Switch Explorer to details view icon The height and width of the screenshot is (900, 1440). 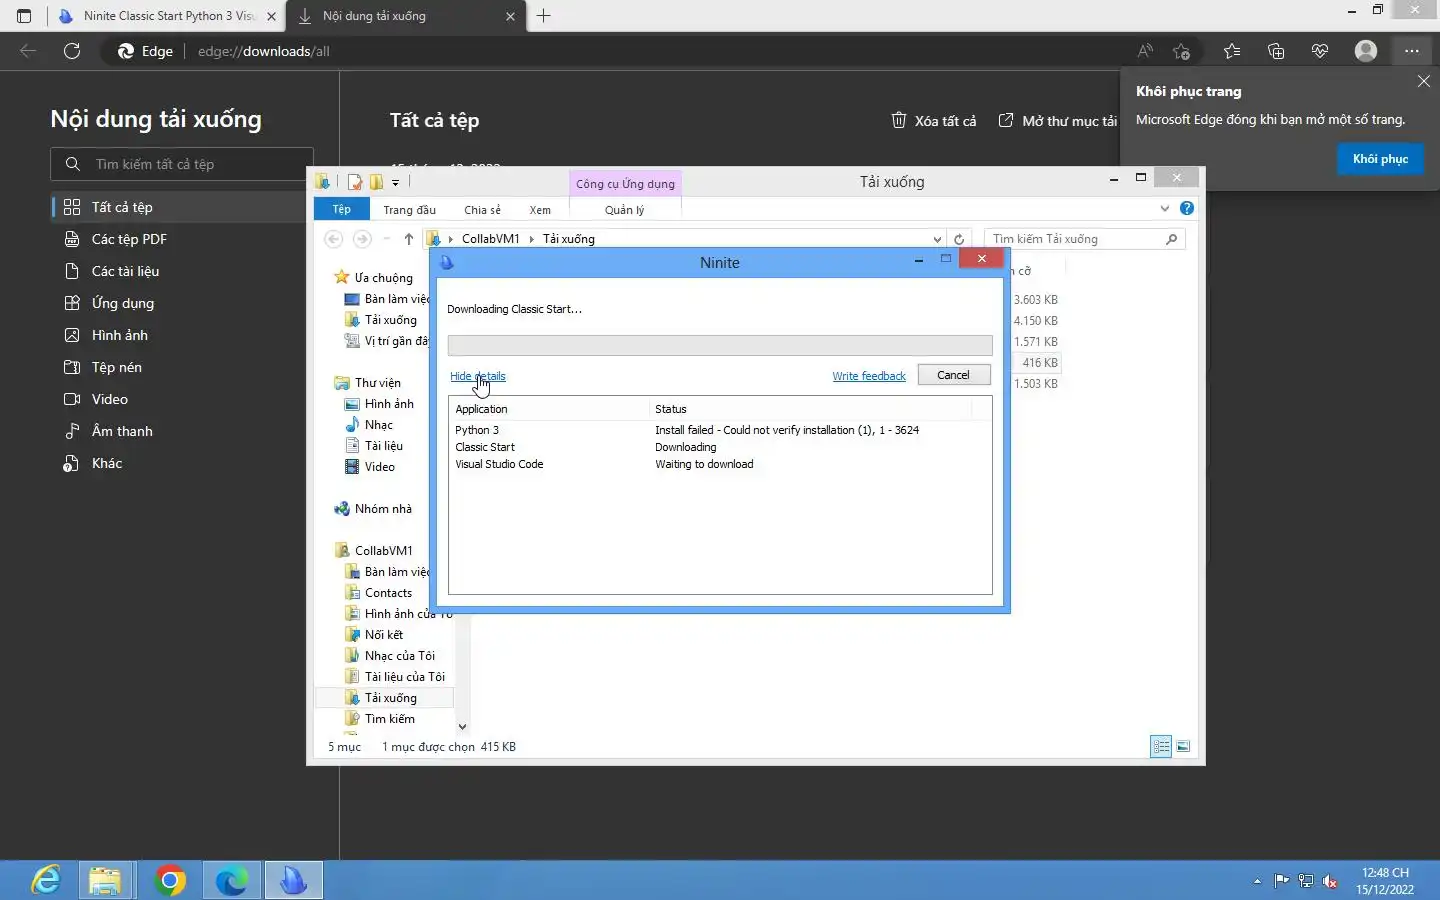(1161, 746)
